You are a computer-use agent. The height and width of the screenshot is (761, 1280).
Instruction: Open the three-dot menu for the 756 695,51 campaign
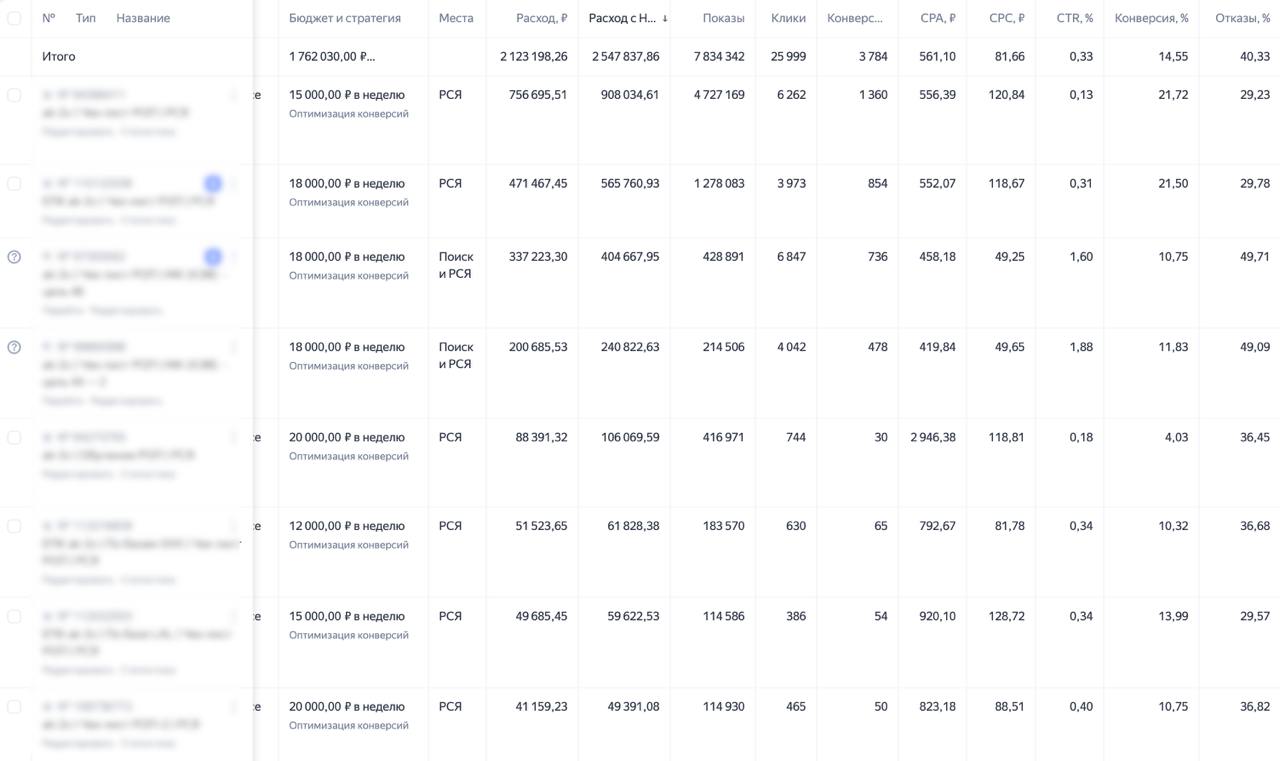pos(234,95)
